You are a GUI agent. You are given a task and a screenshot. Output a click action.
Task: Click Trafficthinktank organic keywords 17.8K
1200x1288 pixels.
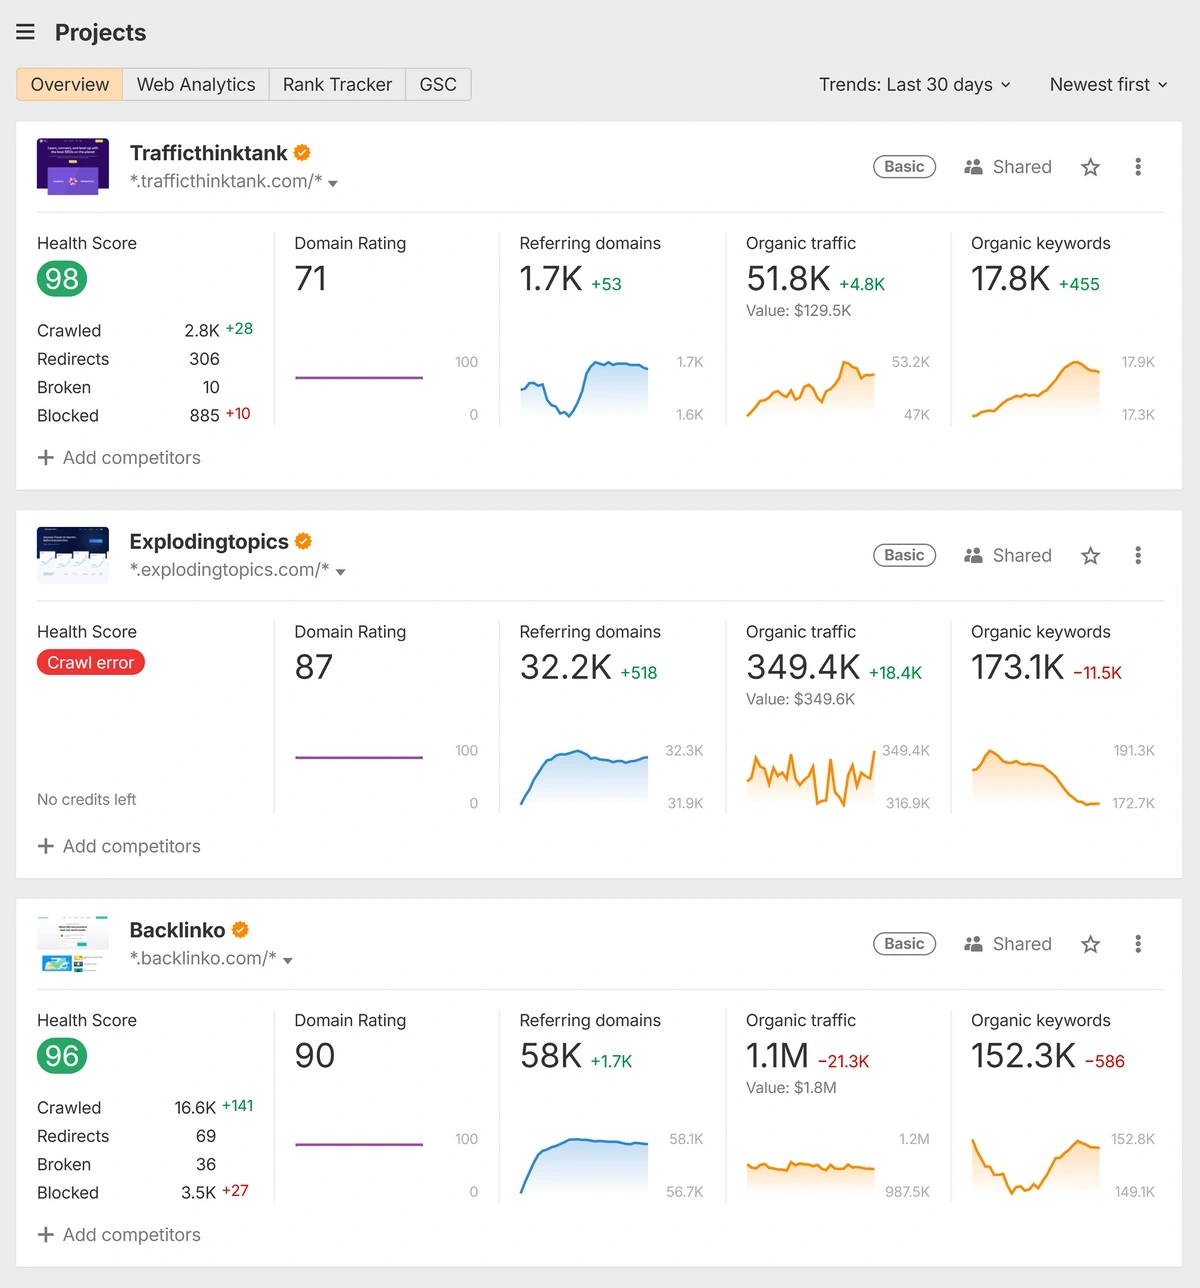(1011, 278)
